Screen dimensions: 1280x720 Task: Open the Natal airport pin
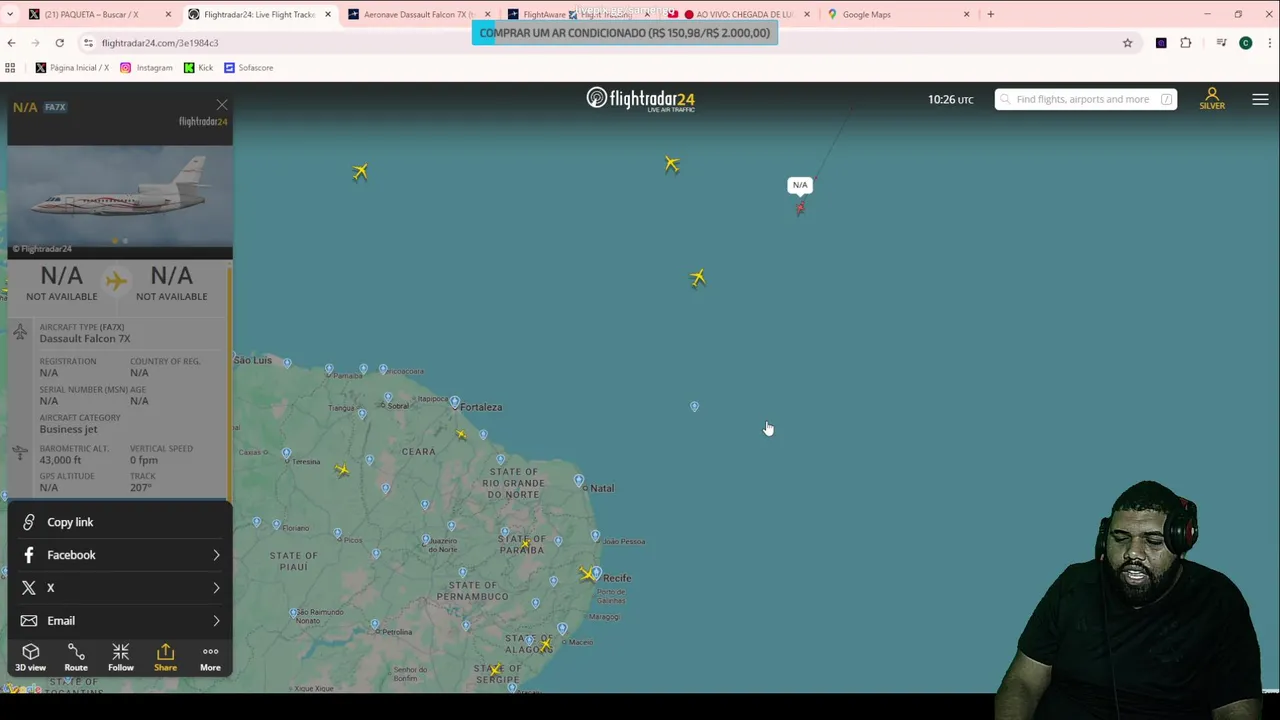[x=579, y=481]
